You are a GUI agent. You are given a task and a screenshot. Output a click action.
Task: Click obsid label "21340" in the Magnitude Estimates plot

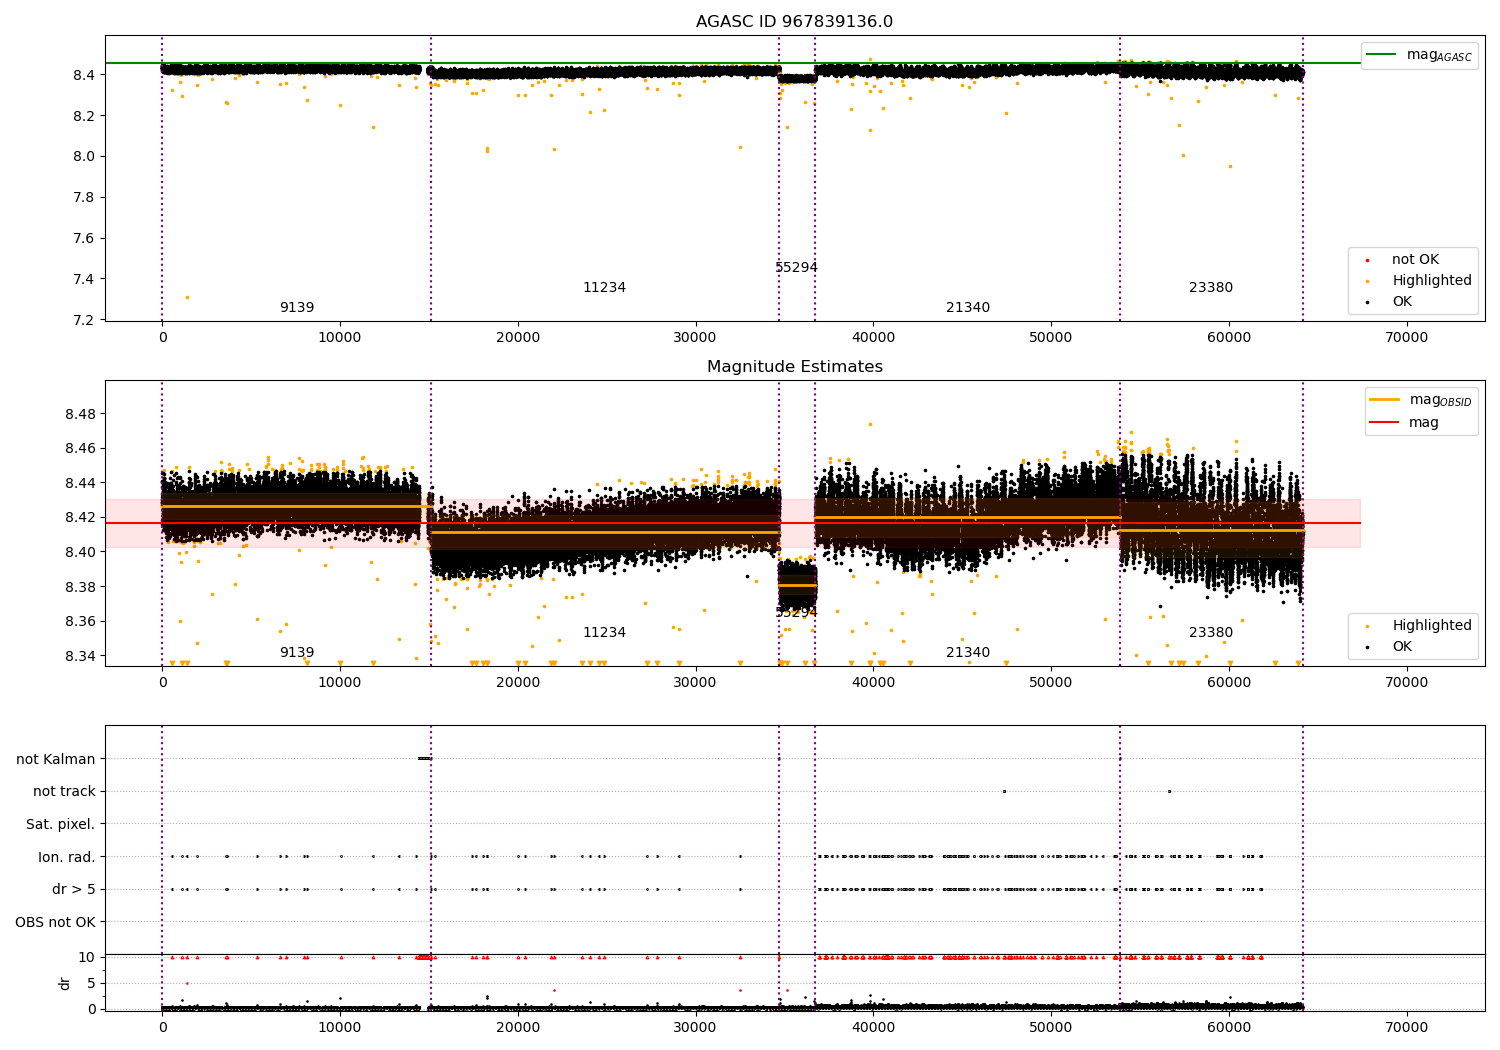coord(968,653)
